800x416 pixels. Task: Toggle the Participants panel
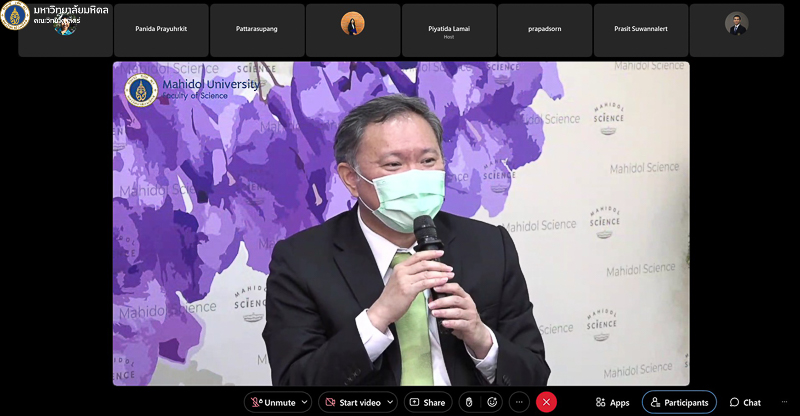click(x=679, y=402)
